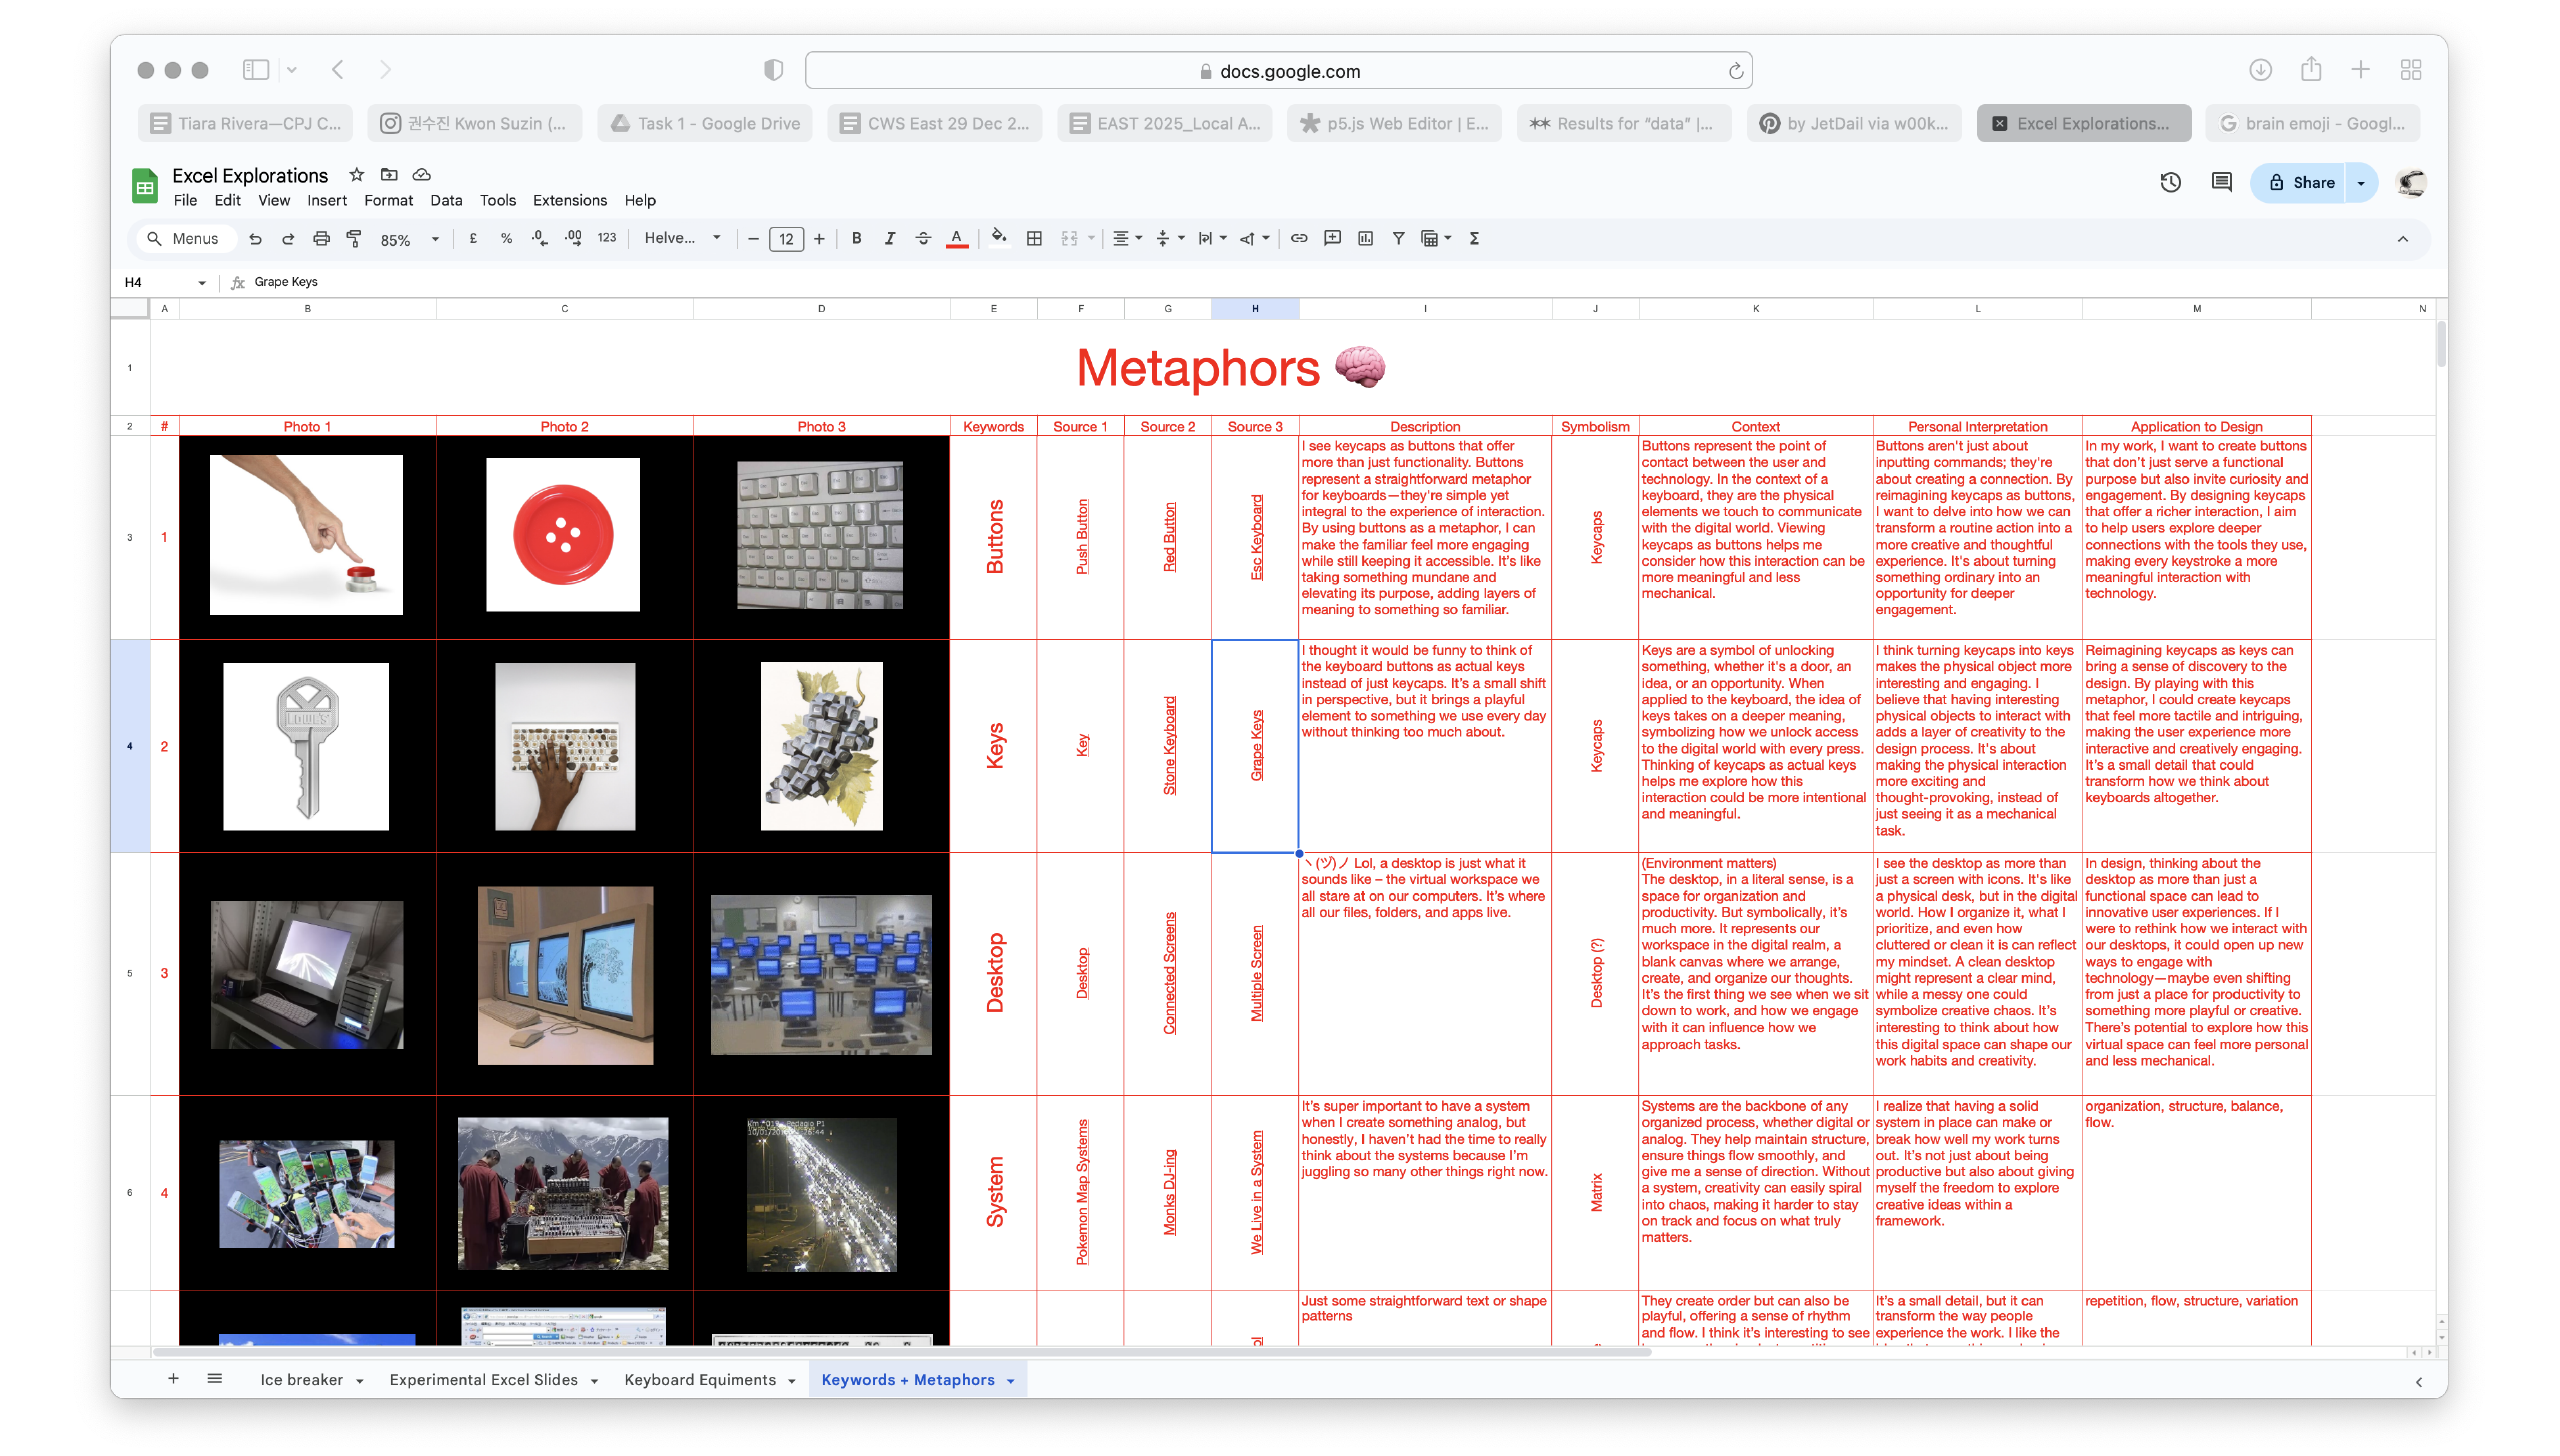2560x1456 pixels.
Task: Open the Google account avatar
Action: [2411, 183]
